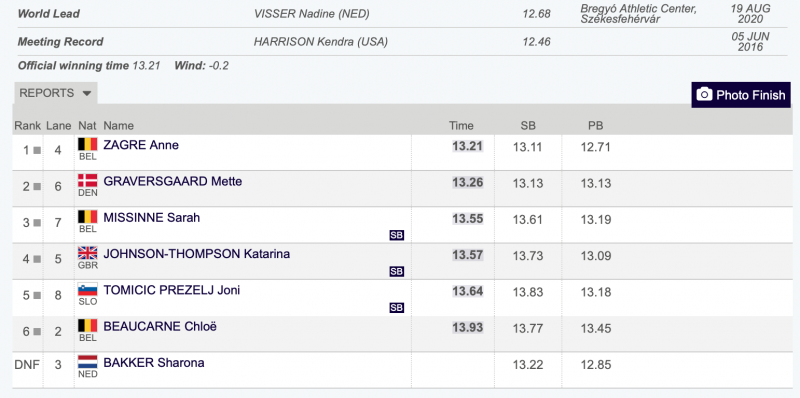Open the Photo Finish camera button
Screen dimensions: 800x398
point(741,95)
